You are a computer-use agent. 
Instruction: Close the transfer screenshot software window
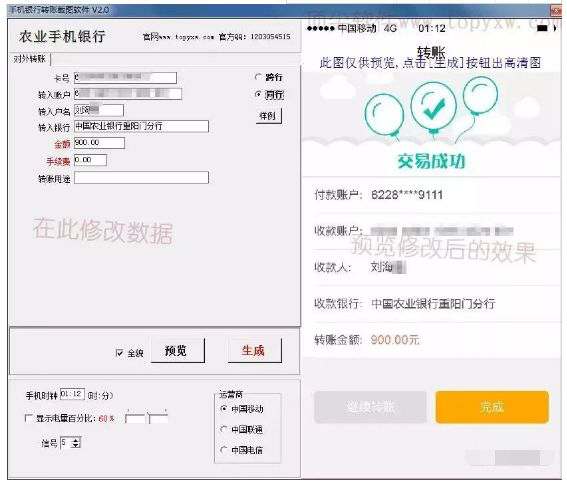[557, 10]
